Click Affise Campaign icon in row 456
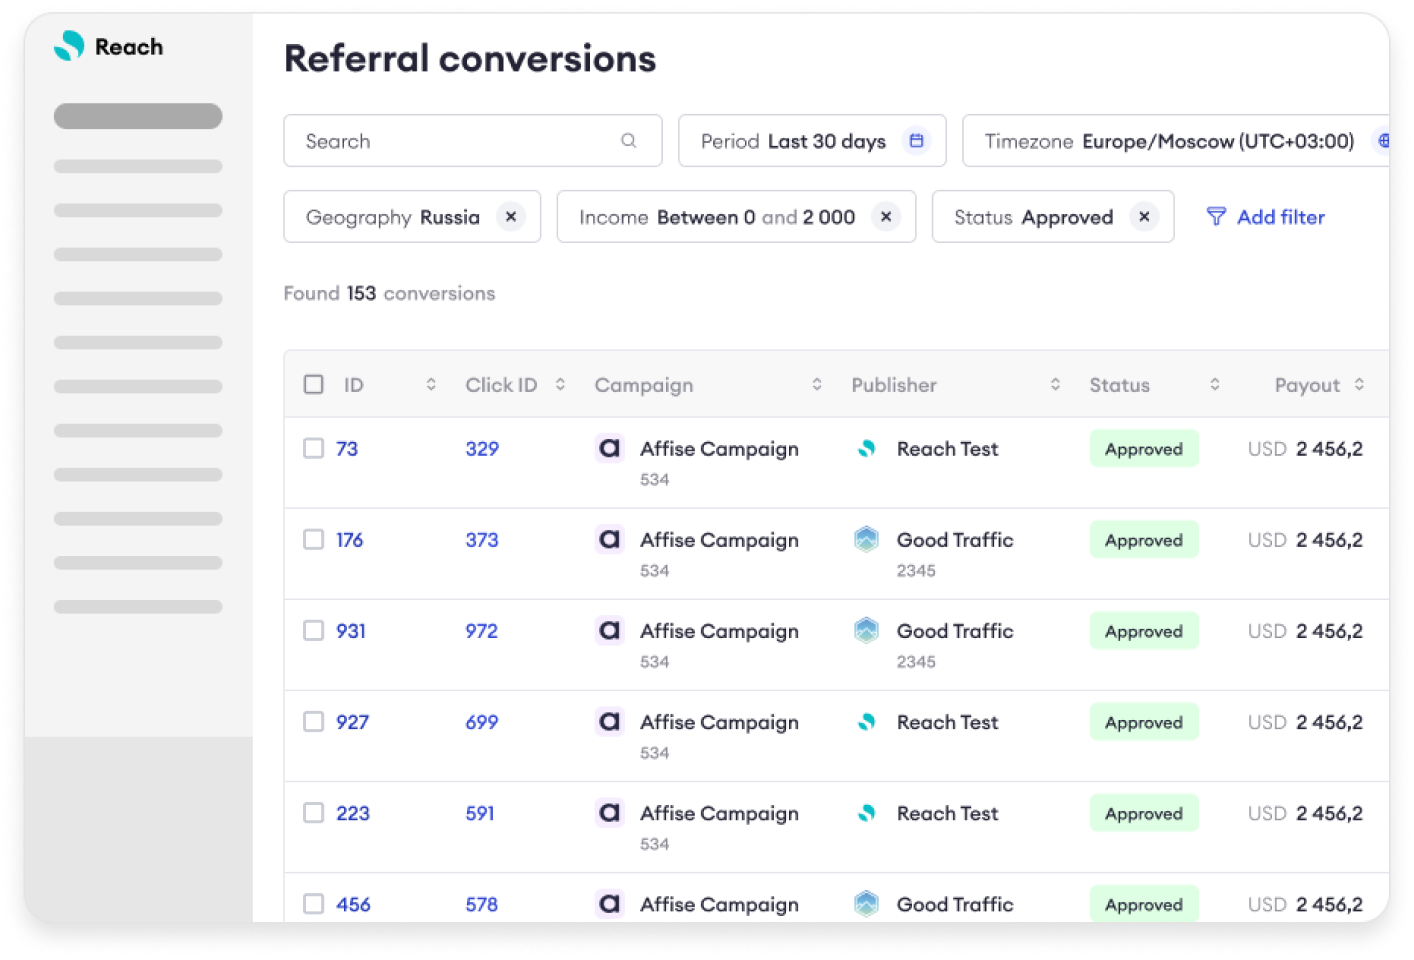Image resolution: width=1414 pixels, height=960 pixels. (609, 904)
